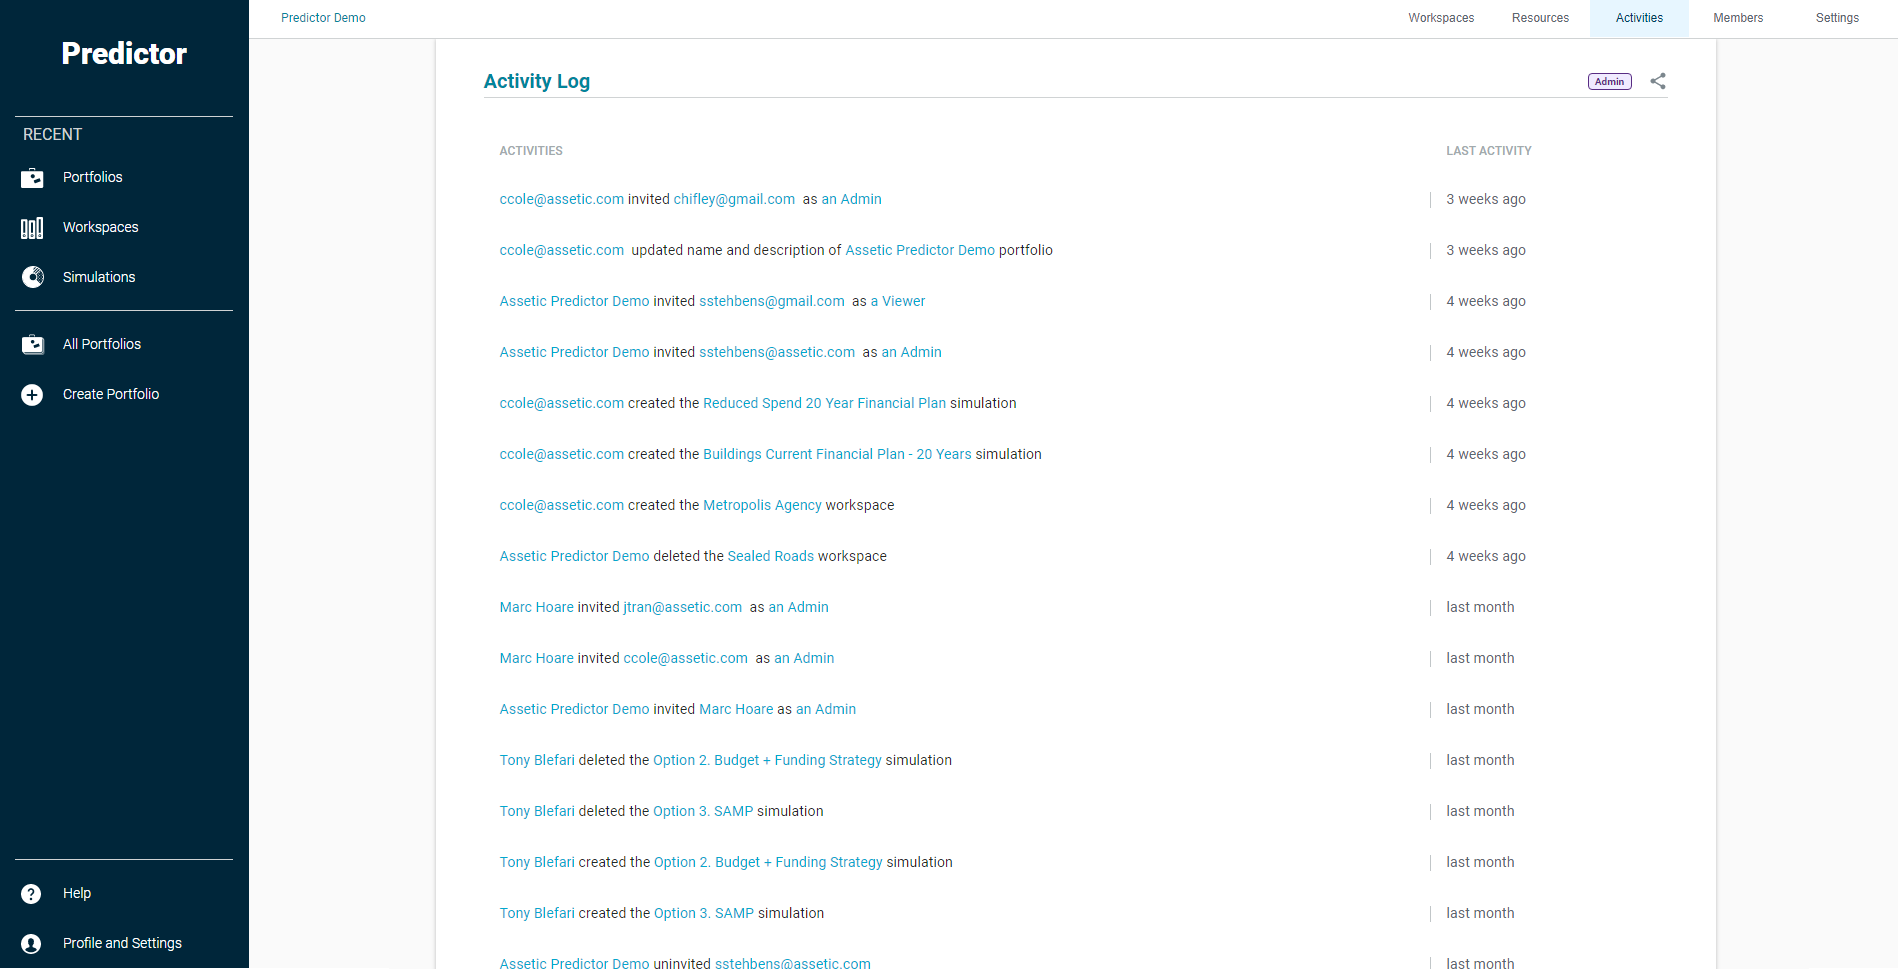Open Profile and Settings label
The width and height of the screenshot is (1898, 969).
click(122, 943)
